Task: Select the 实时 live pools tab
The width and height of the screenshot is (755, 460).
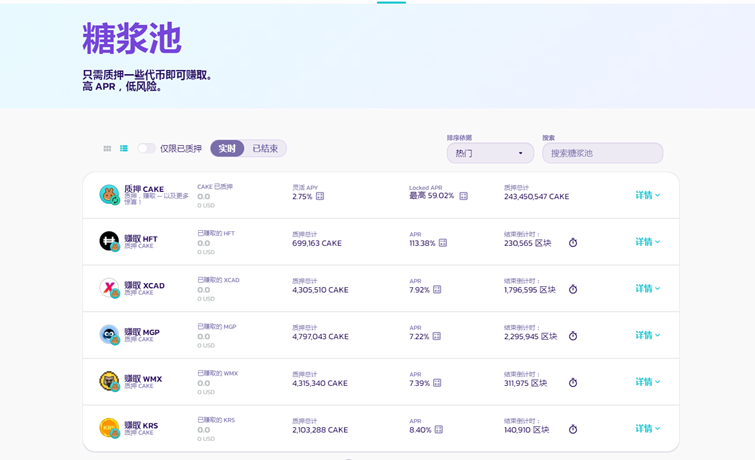Action: click(227, 148)
